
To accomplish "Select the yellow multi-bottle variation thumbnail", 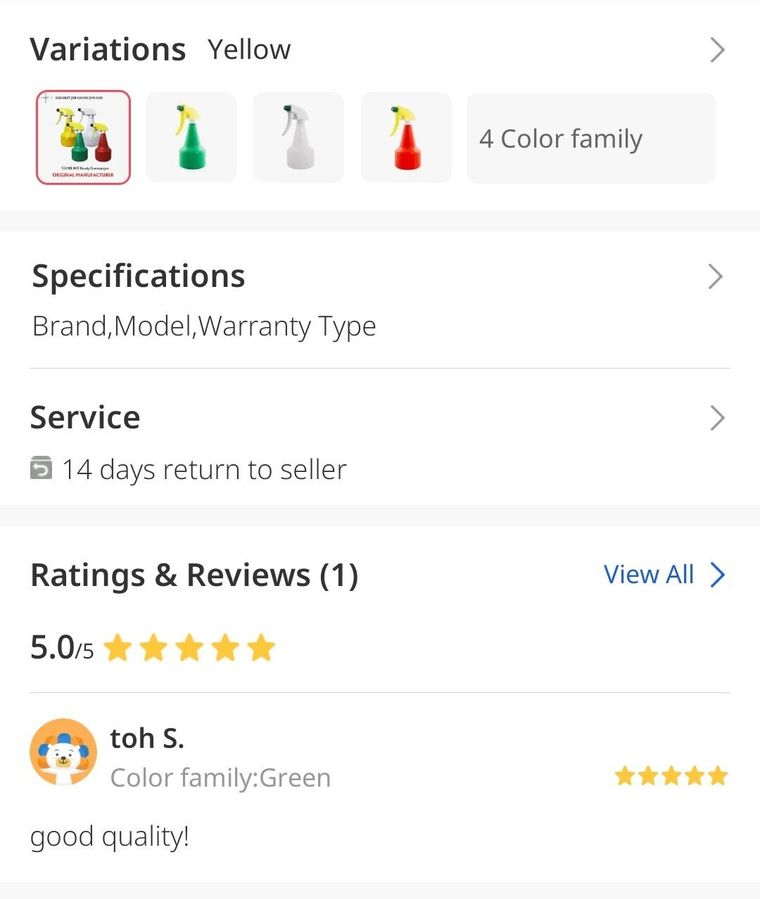I will [x=83, y=138].
